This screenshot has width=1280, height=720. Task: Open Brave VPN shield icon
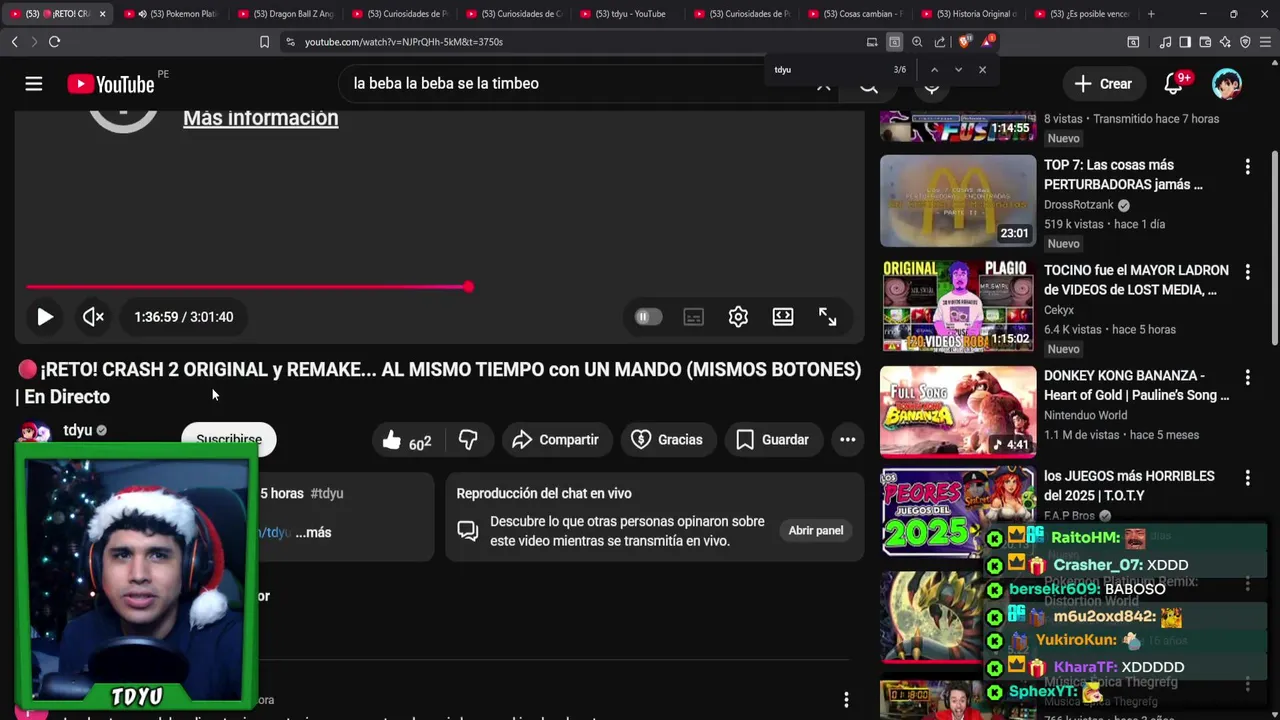click(x=1245, y=42)
